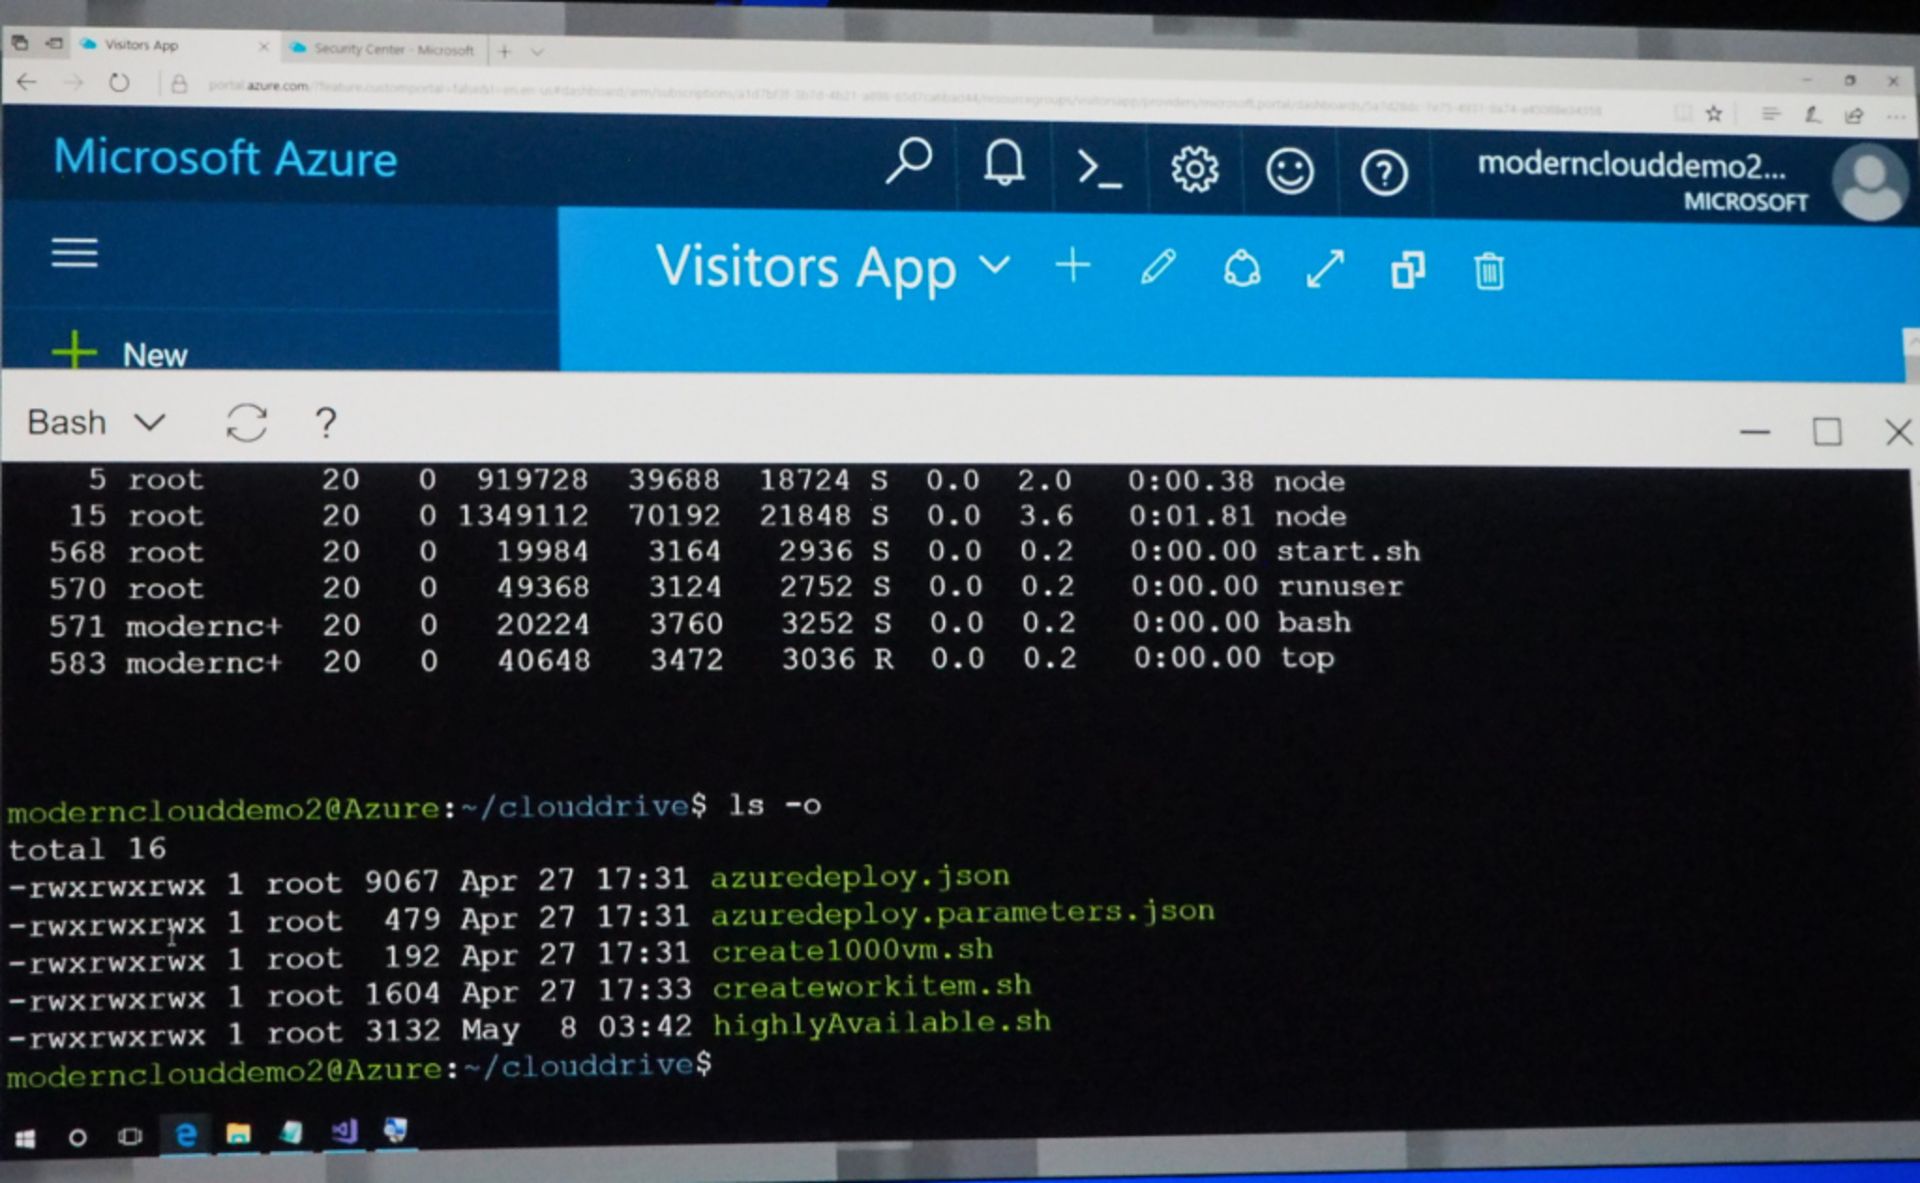Delete dashboard with trash icon
Image resolution: width=1920 pixels, height=1183 pixels.
point(1488,271)
